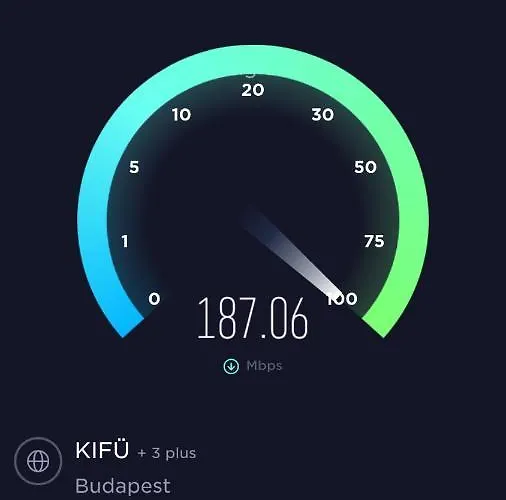Click the Mbps unit label

[x=264, y=366]
